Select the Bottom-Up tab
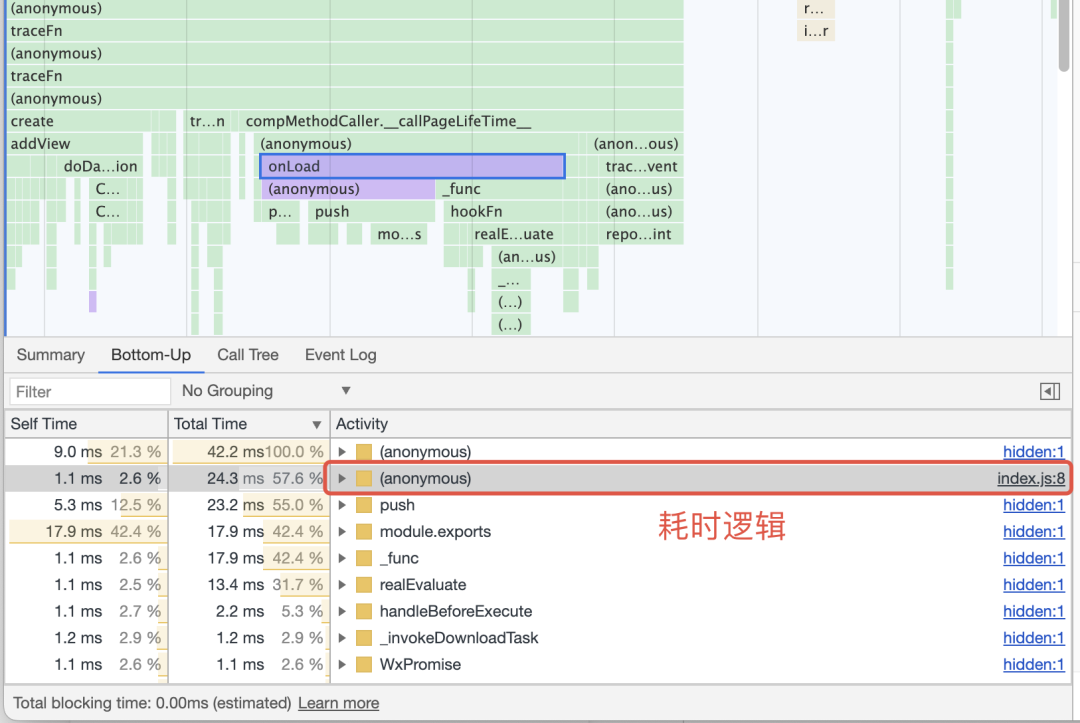This screenshot has width=1080, height=723. [151, 355]
